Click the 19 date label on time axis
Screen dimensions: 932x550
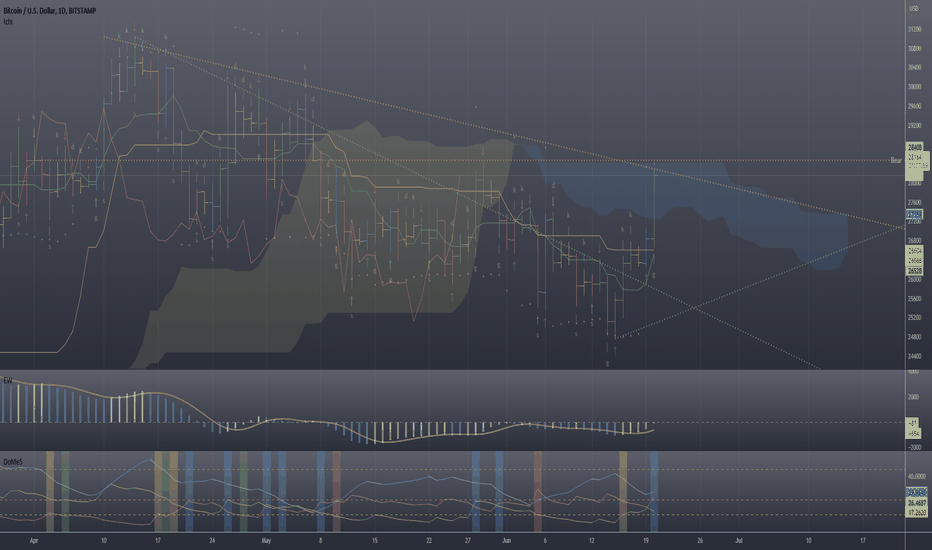(646, 540)
